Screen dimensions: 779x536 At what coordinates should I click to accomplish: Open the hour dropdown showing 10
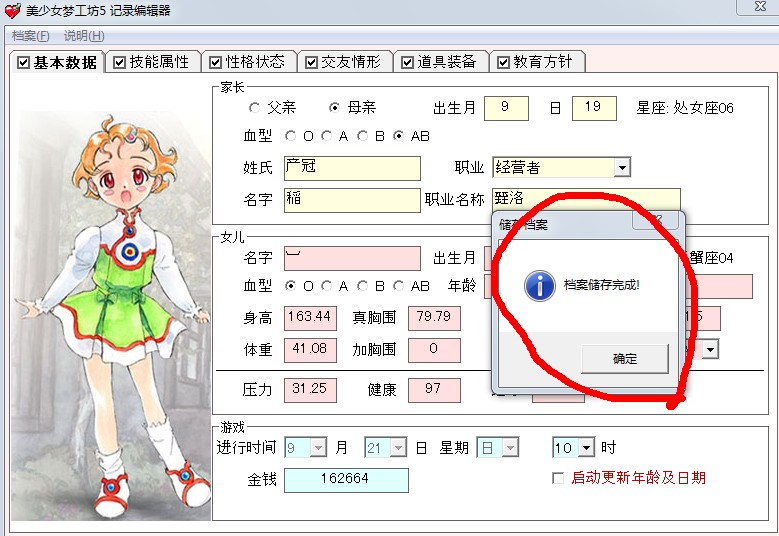[x=586, y=448]
